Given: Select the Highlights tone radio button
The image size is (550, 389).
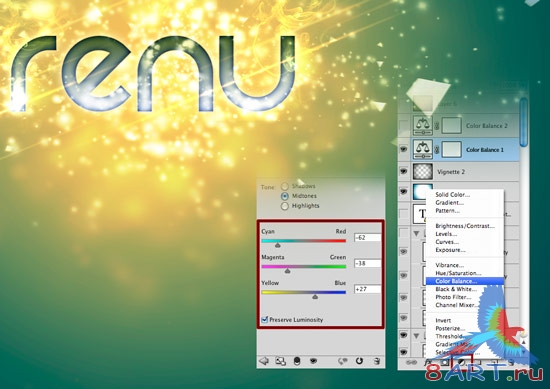Looking at the screenshot, I should pos(285,206).
